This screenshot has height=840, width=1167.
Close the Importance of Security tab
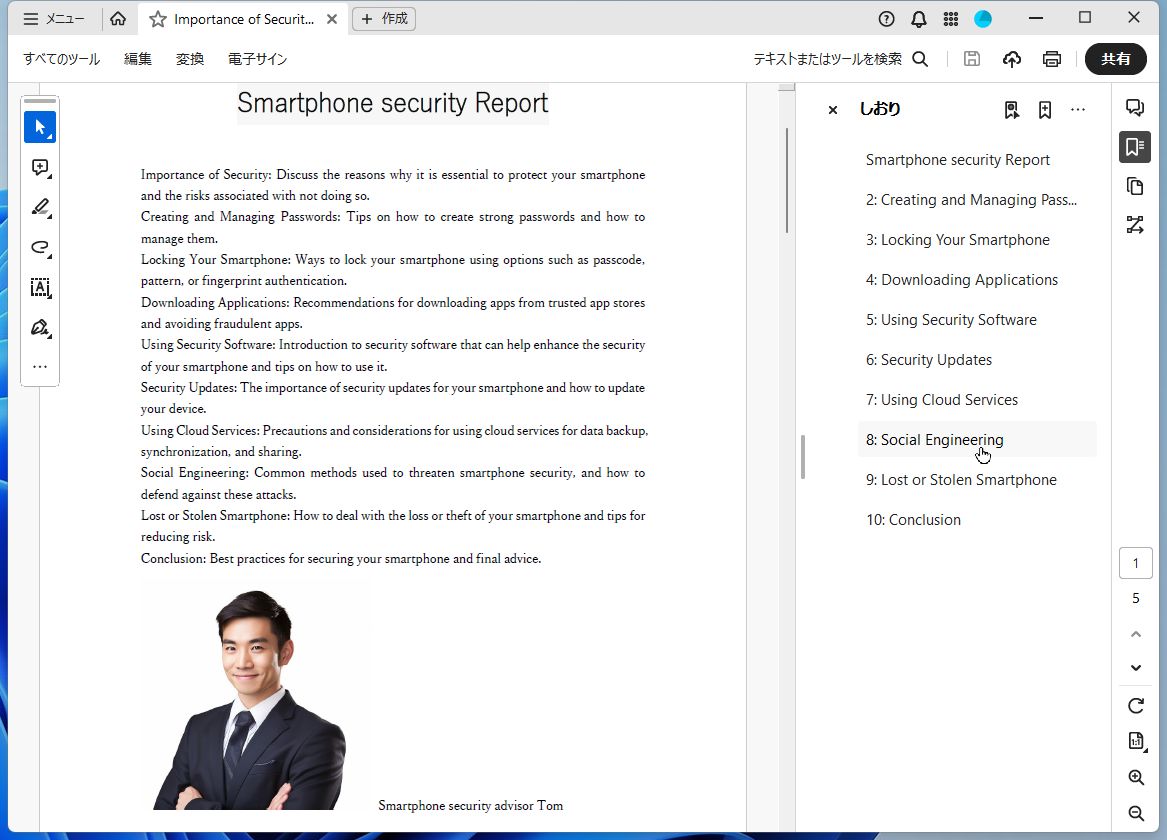pyautogui.click(x=332, y=19)
